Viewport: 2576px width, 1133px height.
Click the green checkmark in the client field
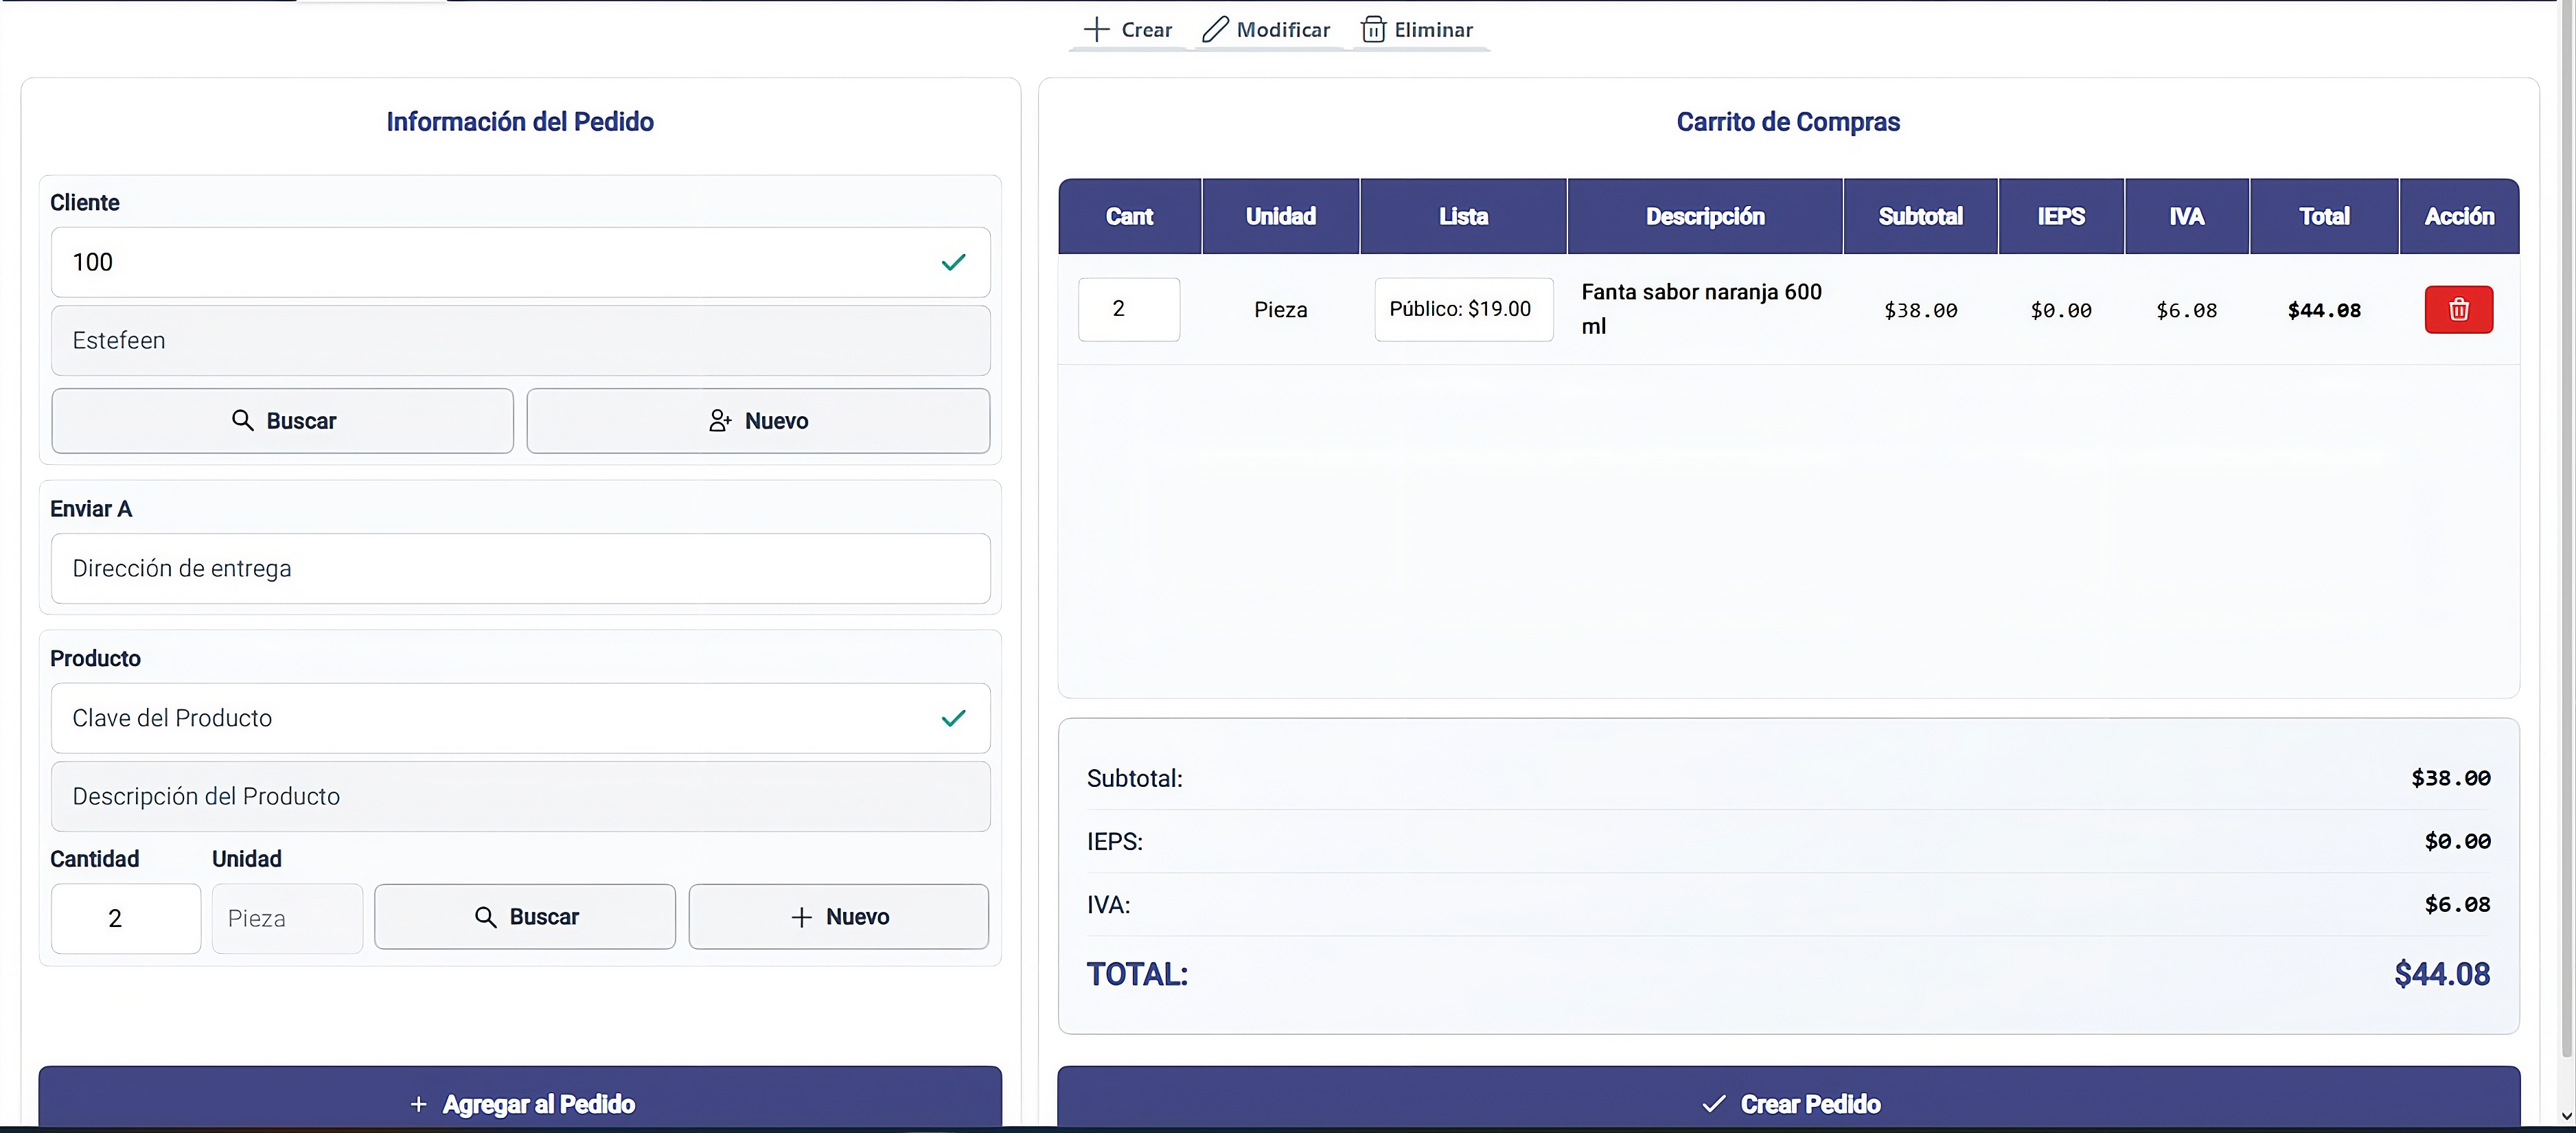[x=954, y=262]
